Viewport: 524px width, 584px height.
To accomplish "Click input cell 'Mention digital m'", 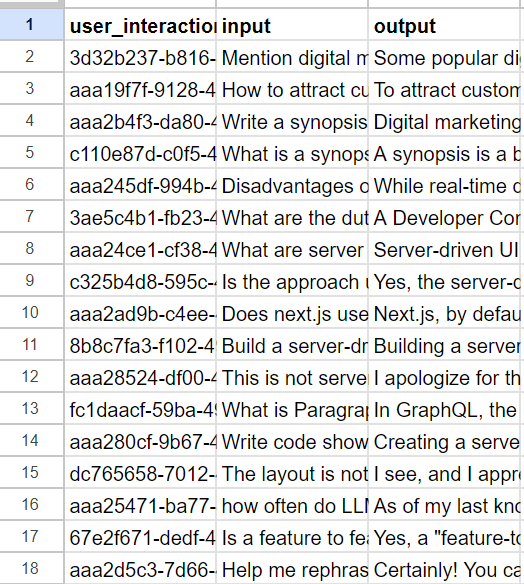I will [x=292, y=57].
